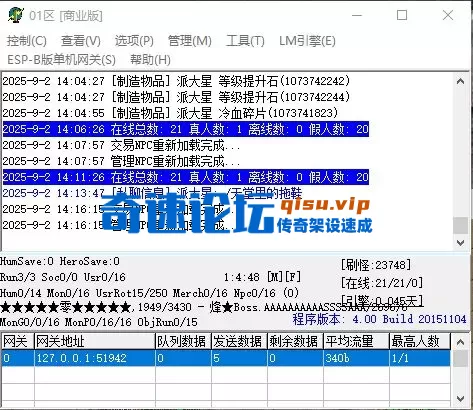
Task: Click the HumSave:0 HeroSave:0 status line
Action: click(60, 261)
